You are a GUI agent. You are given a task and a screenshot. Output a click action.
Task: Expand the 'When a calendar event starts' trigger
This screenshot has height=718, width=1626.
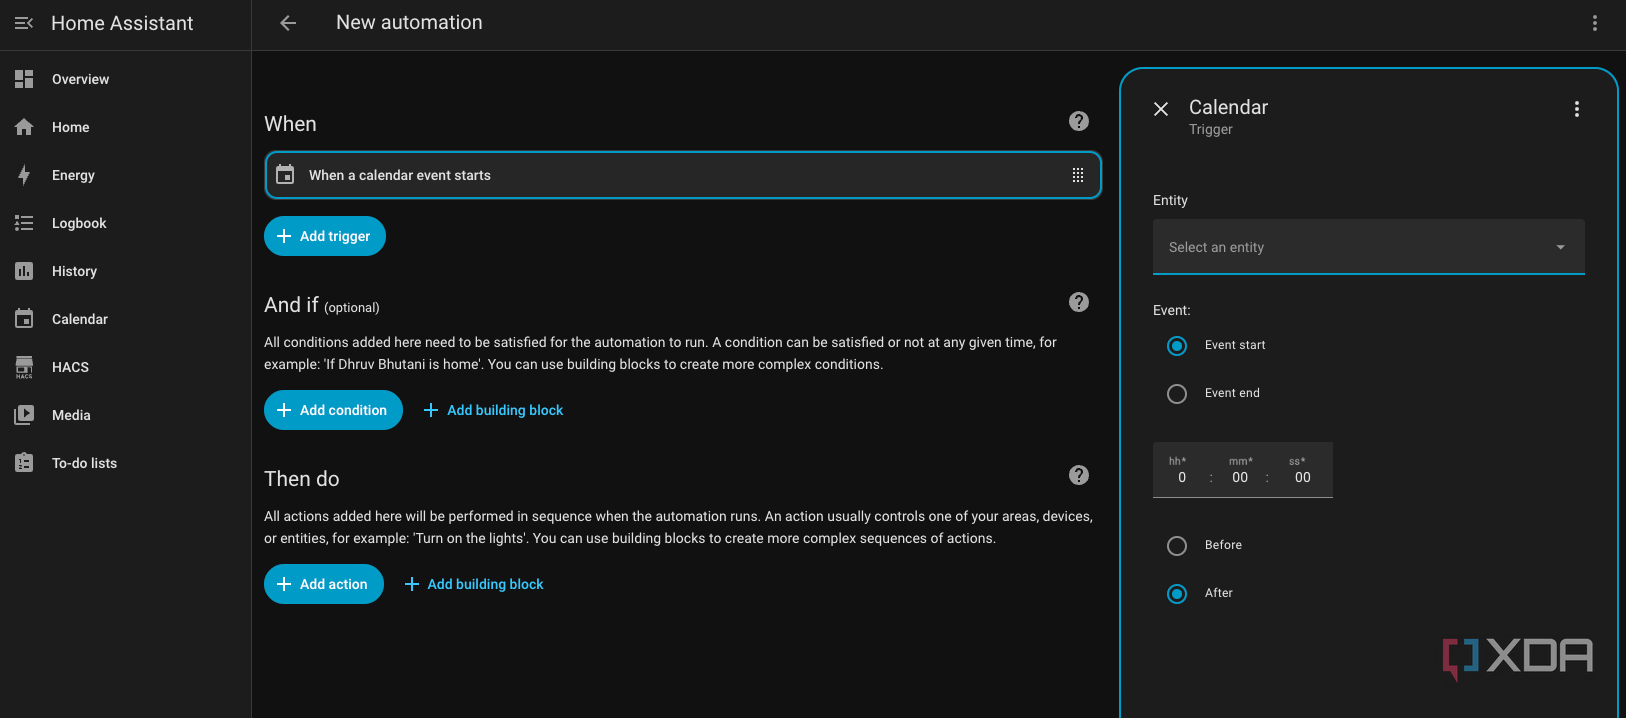pyautogui.click(x=660, y=175)
